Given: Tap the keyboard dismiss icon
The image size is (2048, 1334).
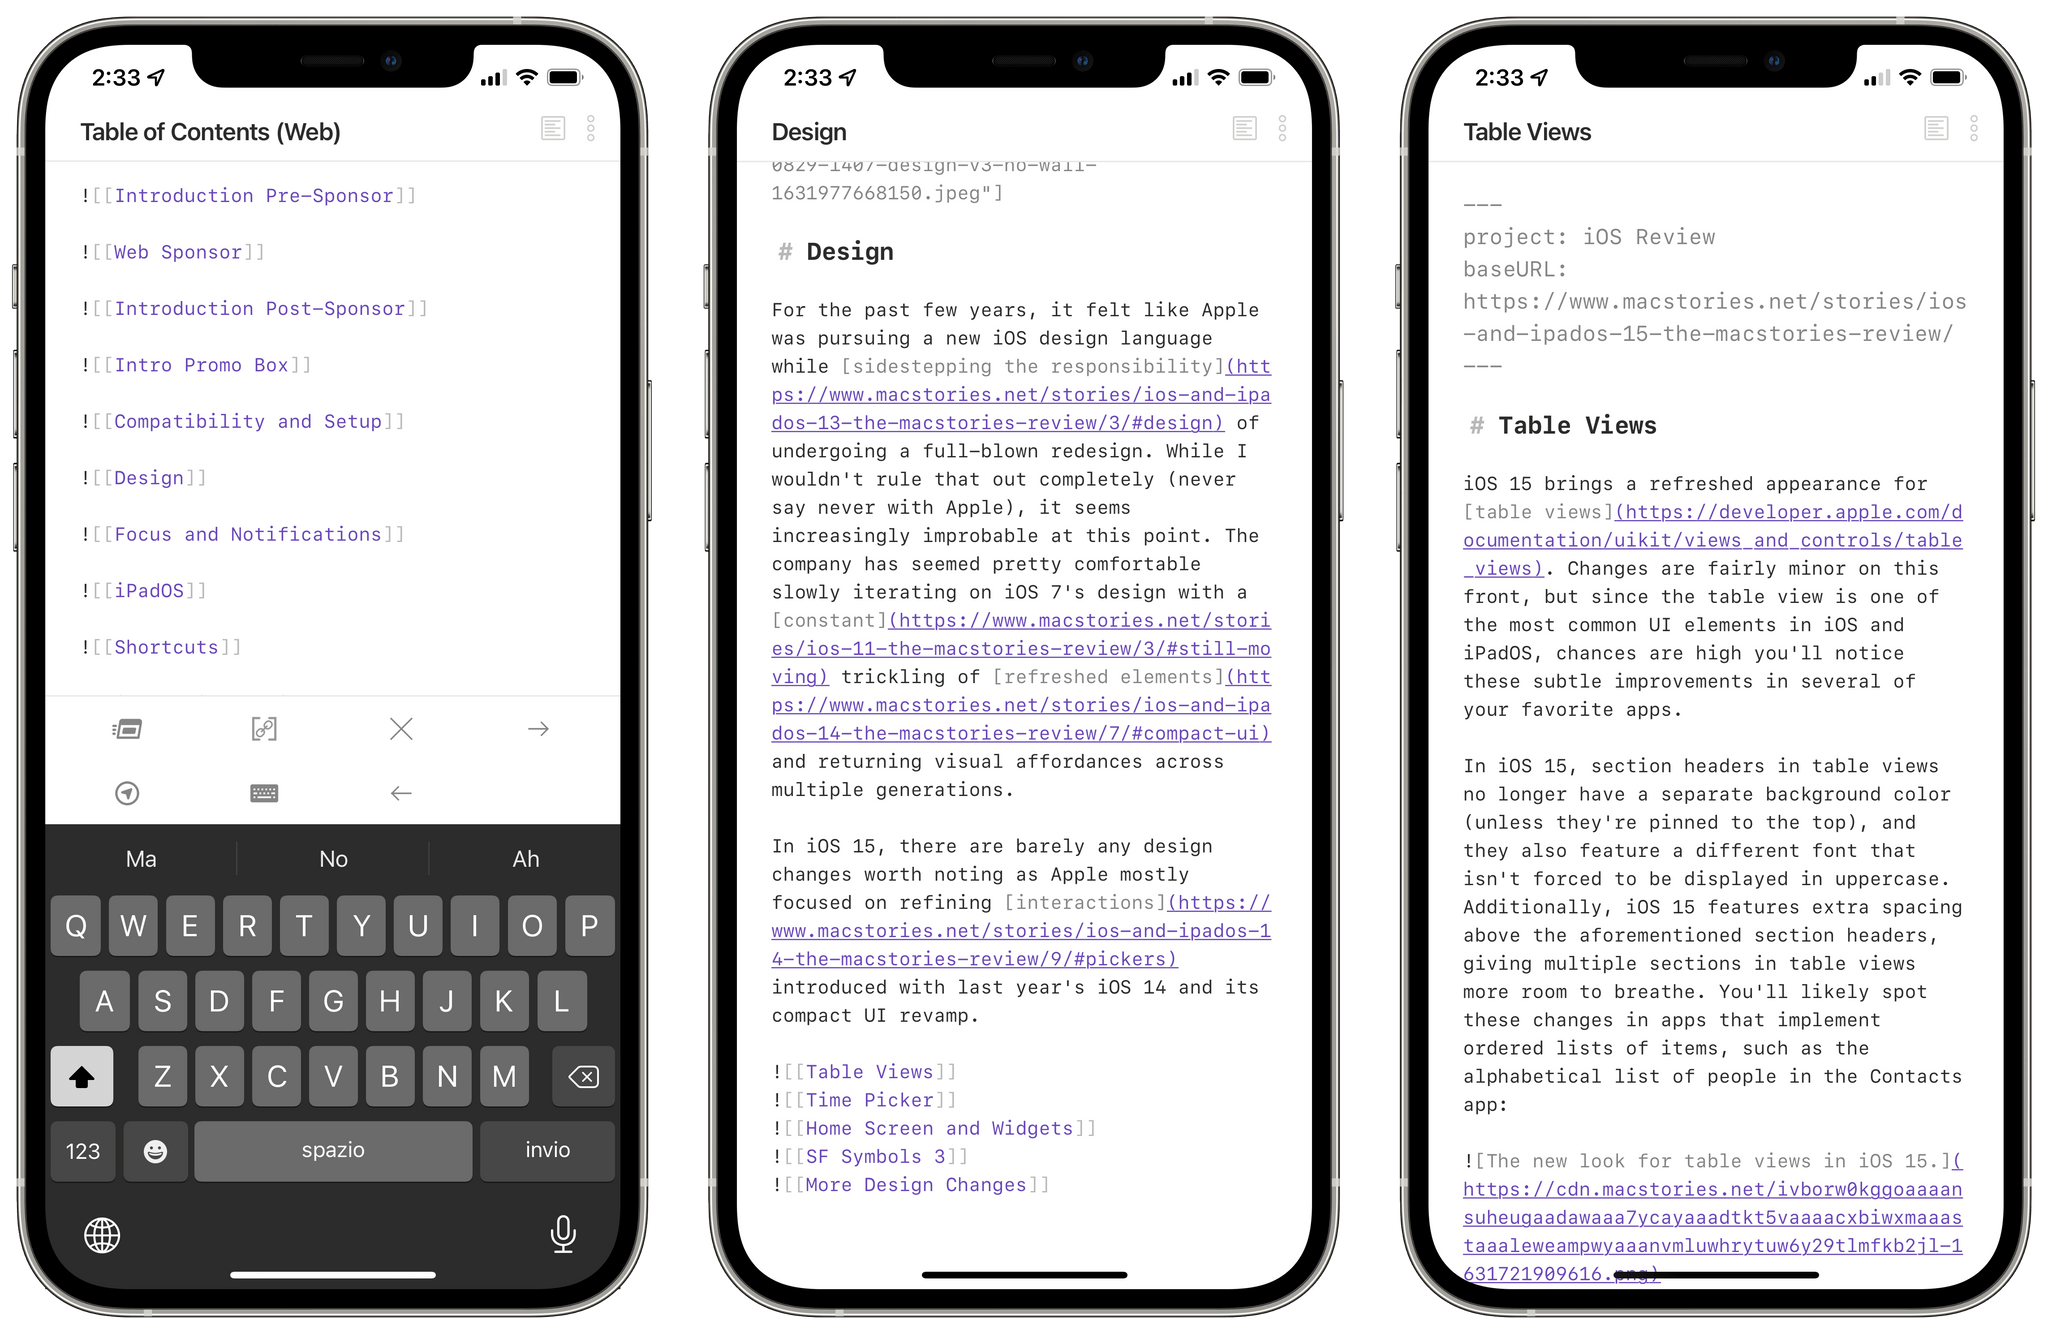Looking at the screenshot, I should point(264,791).
